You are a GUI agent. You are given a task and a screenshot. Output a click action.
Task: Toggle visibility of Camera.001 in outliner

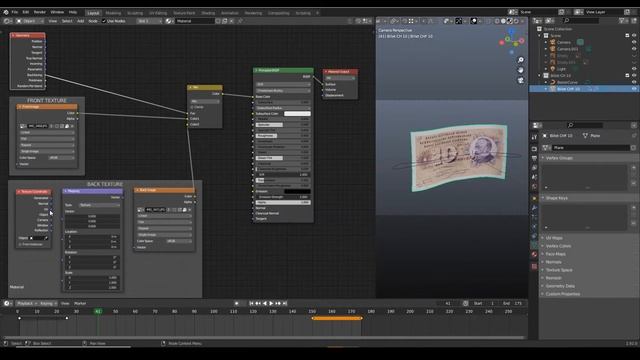(634, 49)
